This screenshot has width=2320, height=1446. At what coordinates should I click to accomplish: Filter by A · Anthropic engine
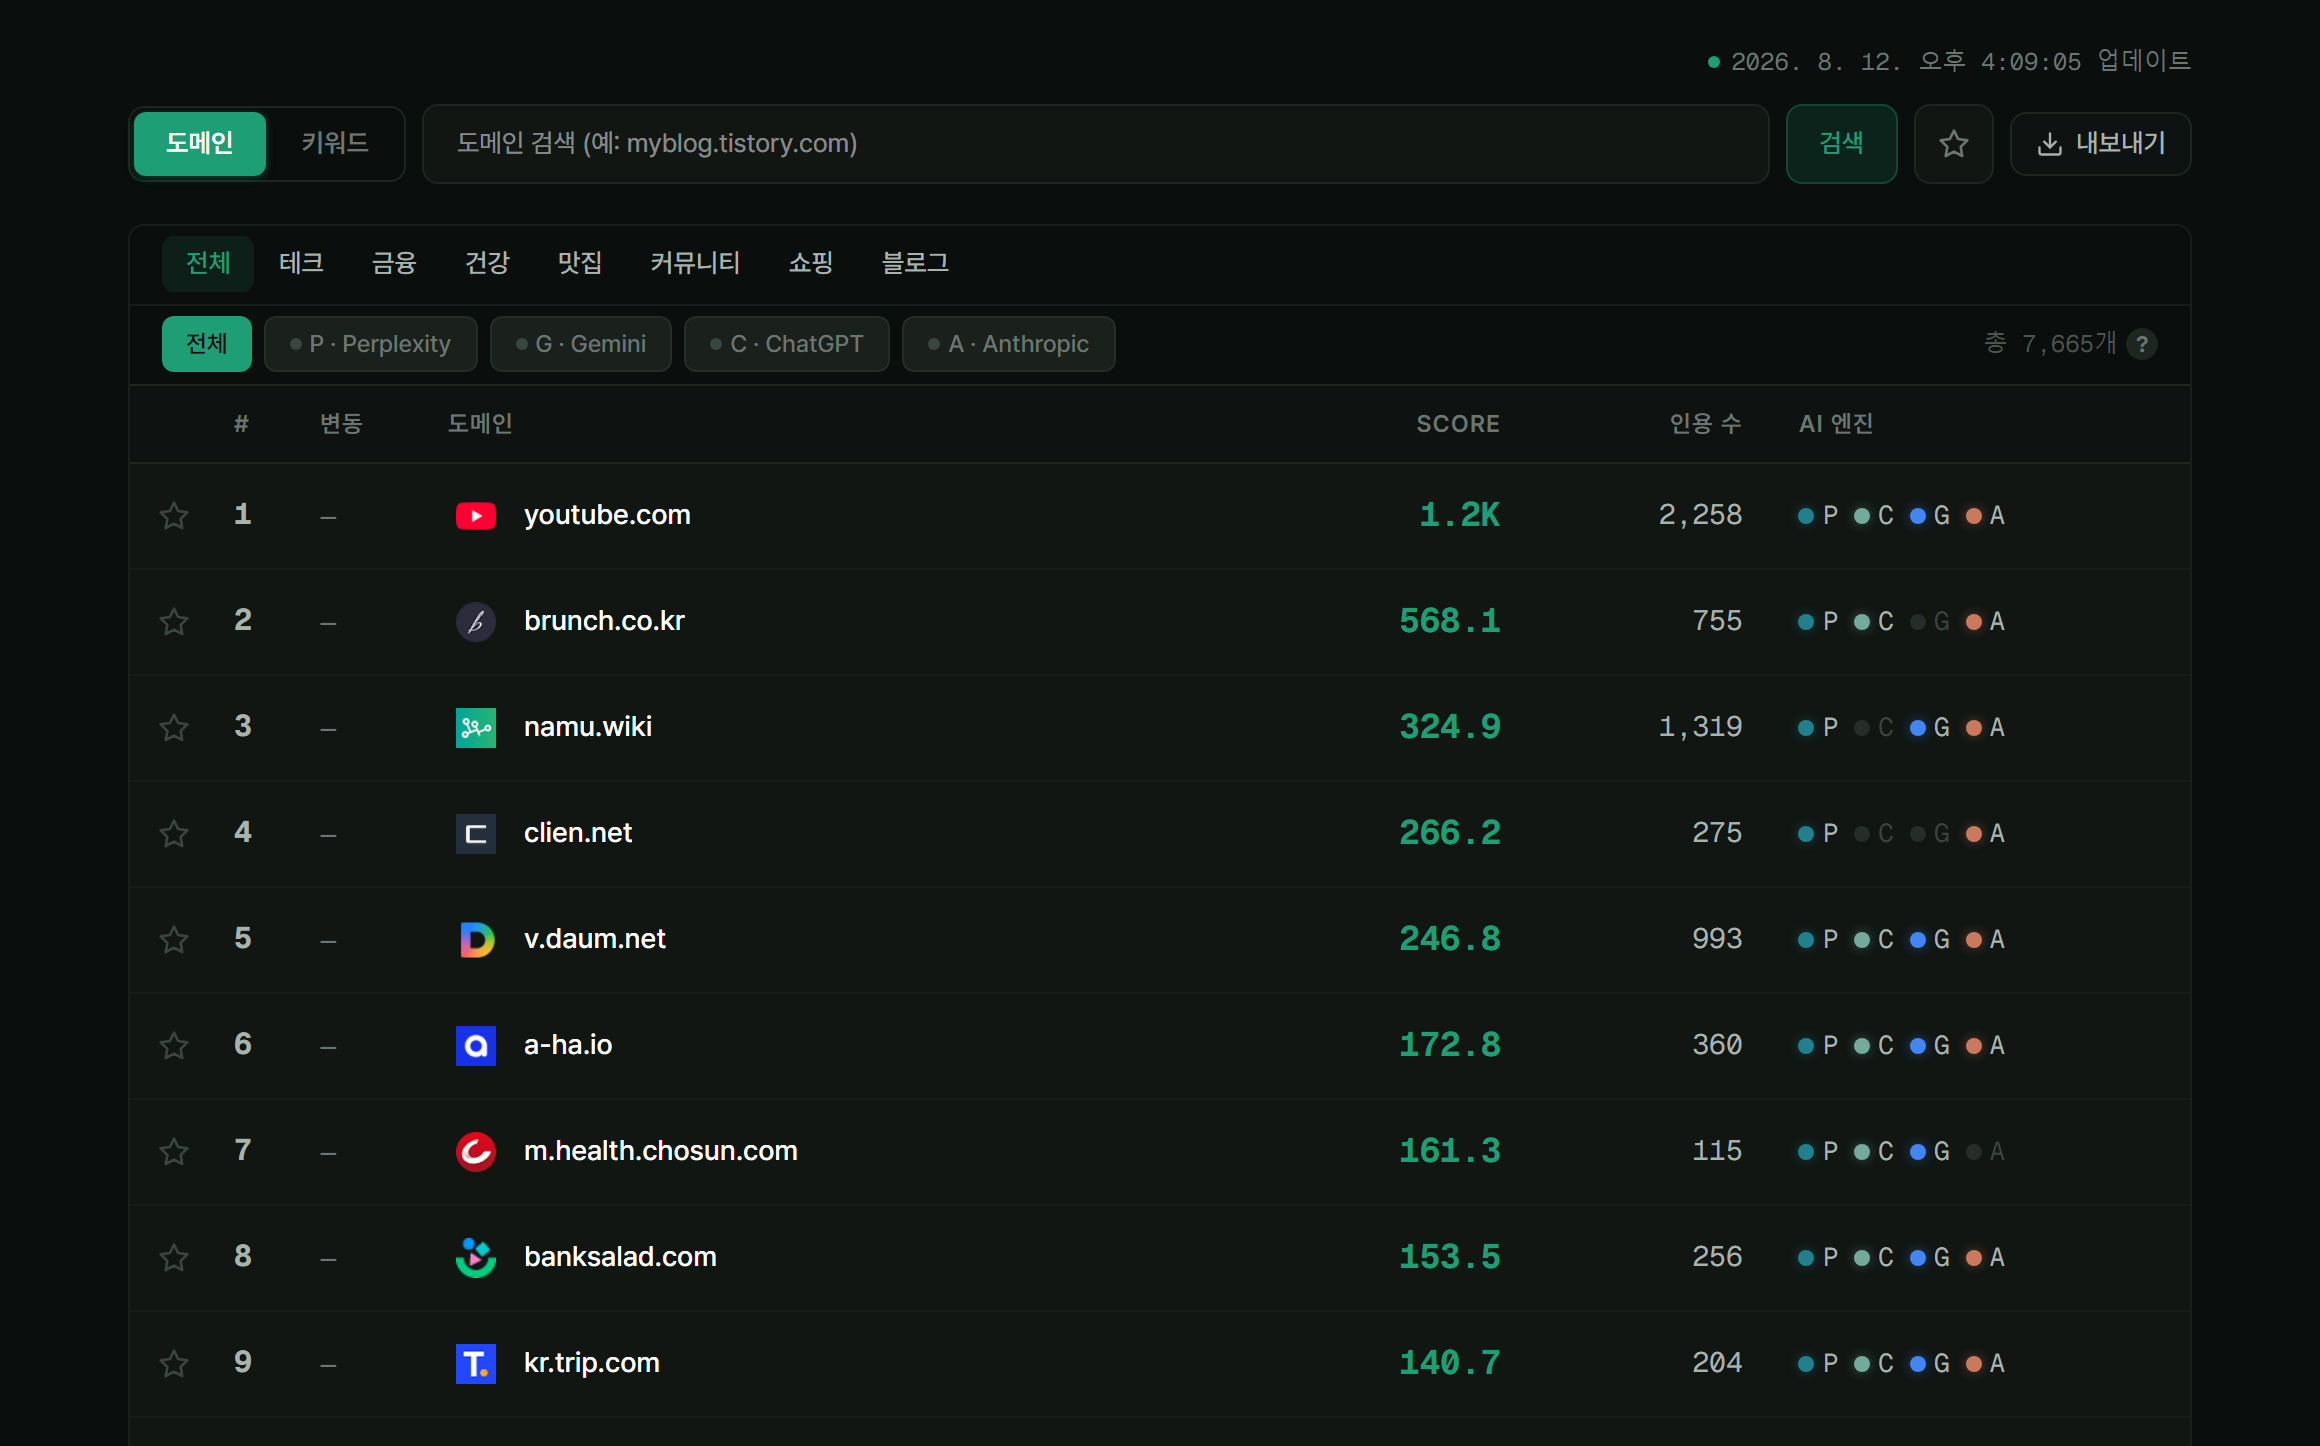click(x=1009, y=344)
